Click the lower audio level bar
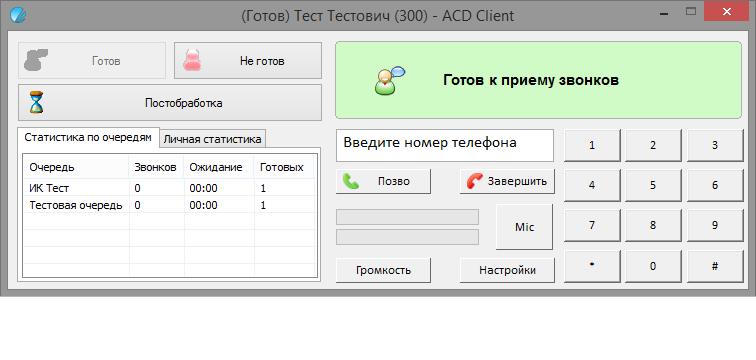The image size is (756, 360). pyautogui.click(x=407, y=237)
